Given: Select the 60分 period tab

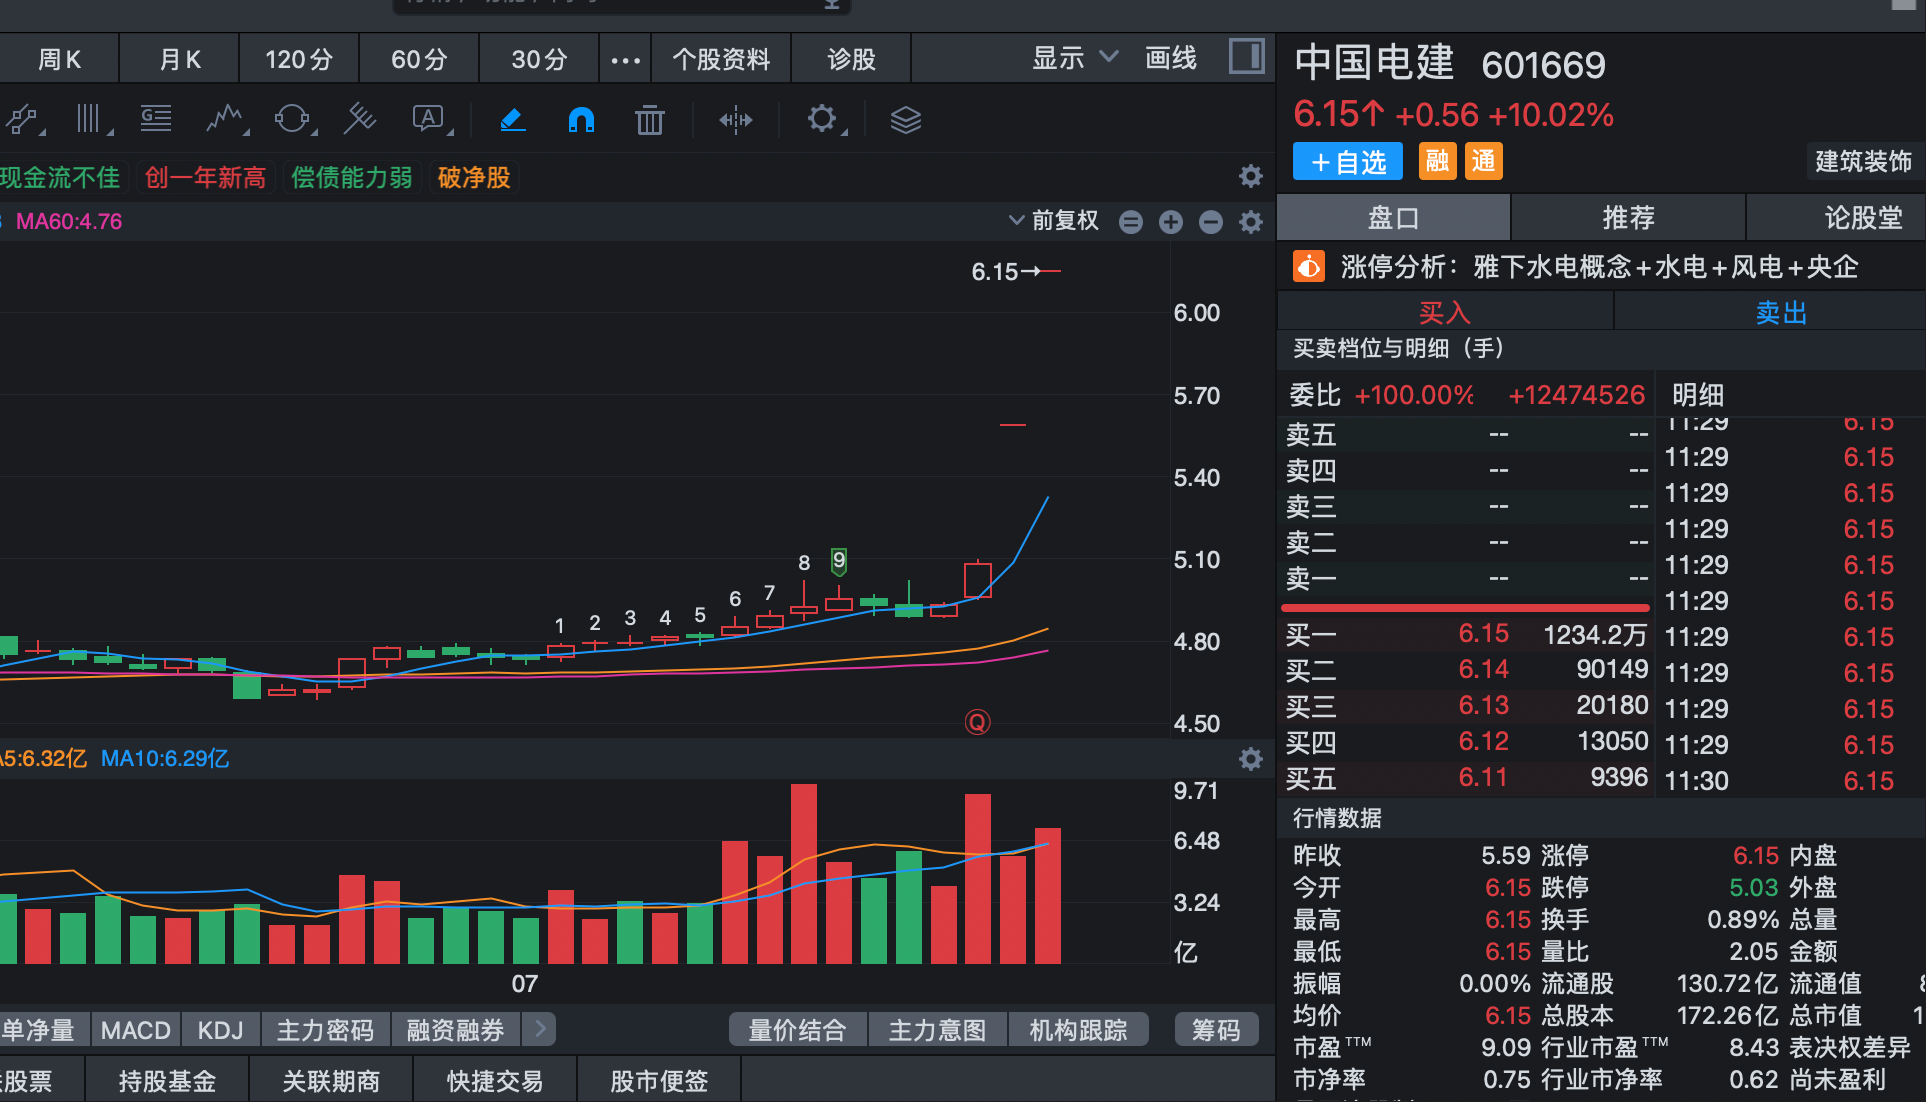Looking at the screenshot, I should tap(419, 59).
